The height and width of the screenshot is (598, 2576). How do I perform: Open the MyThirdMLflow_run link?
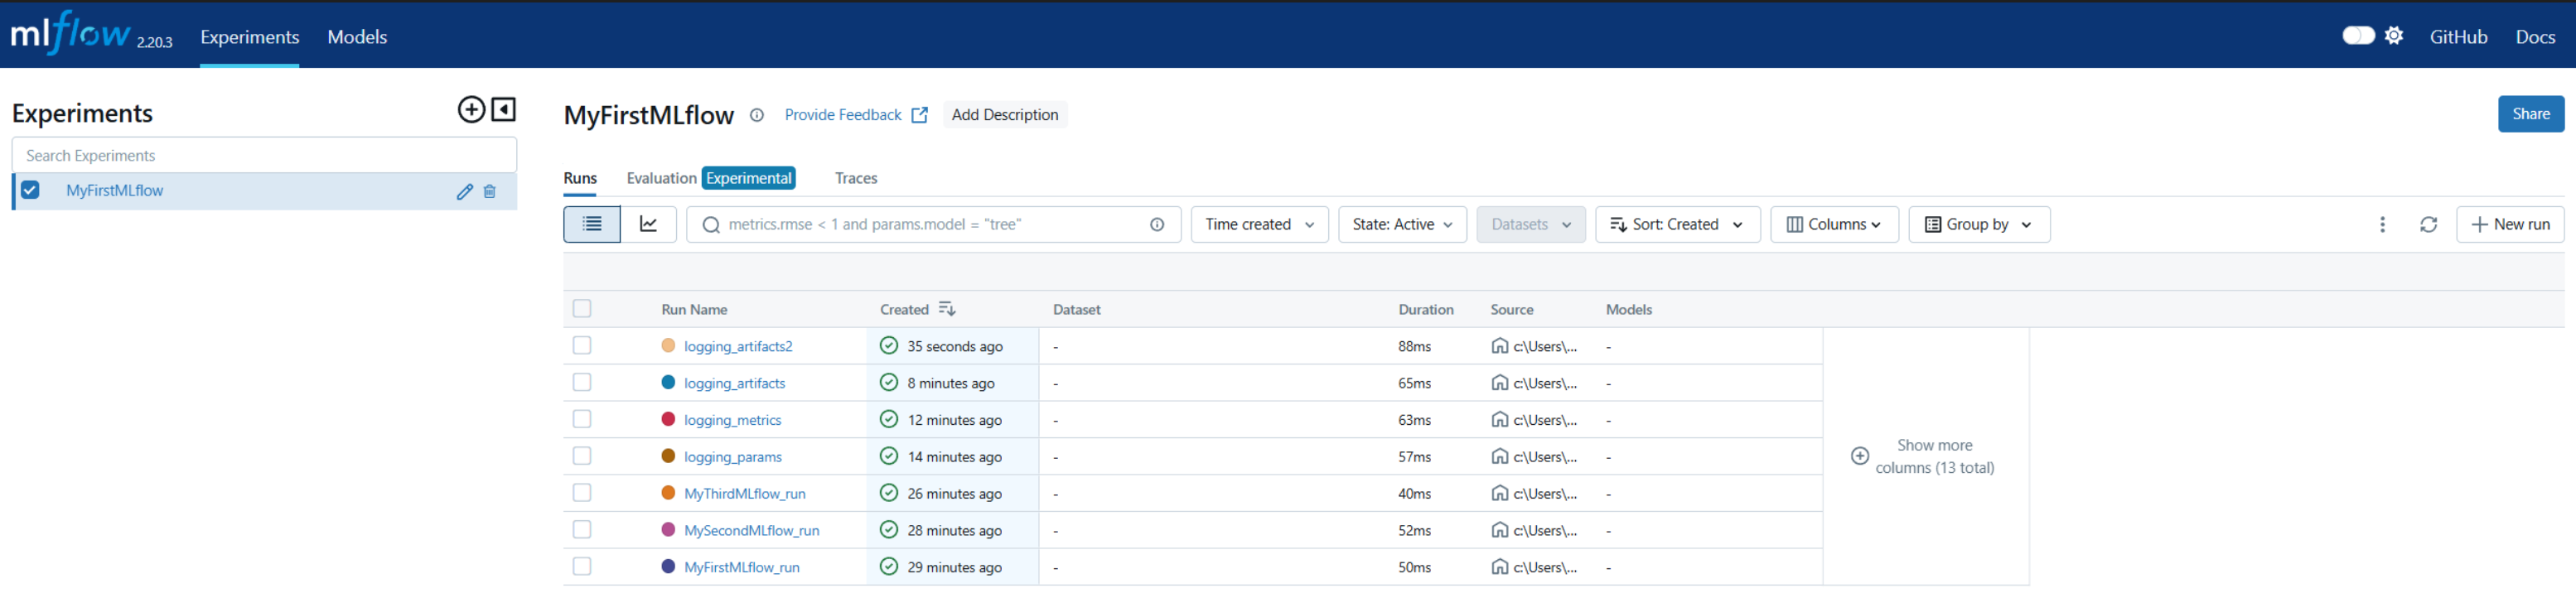[745, 494]
